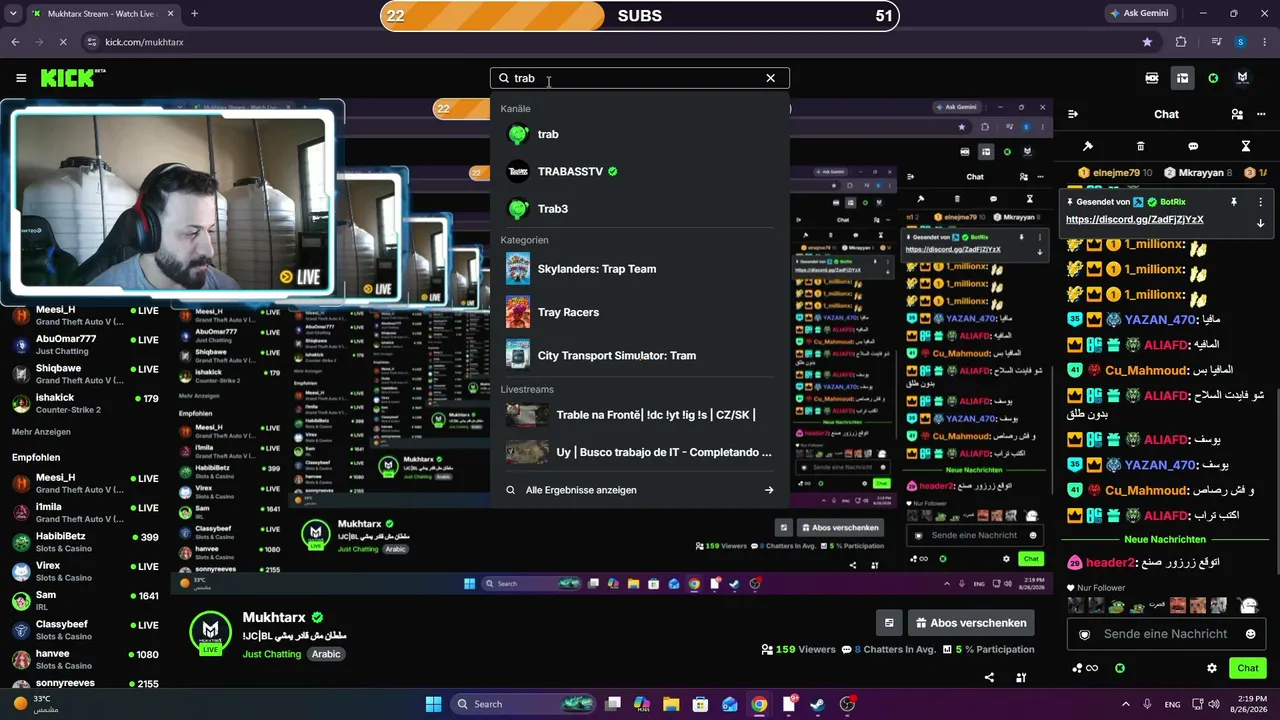Open the Skylanders: Trap Team category
The height and width of the screenshot is (720, 1280).
click(x=640, y=269)
